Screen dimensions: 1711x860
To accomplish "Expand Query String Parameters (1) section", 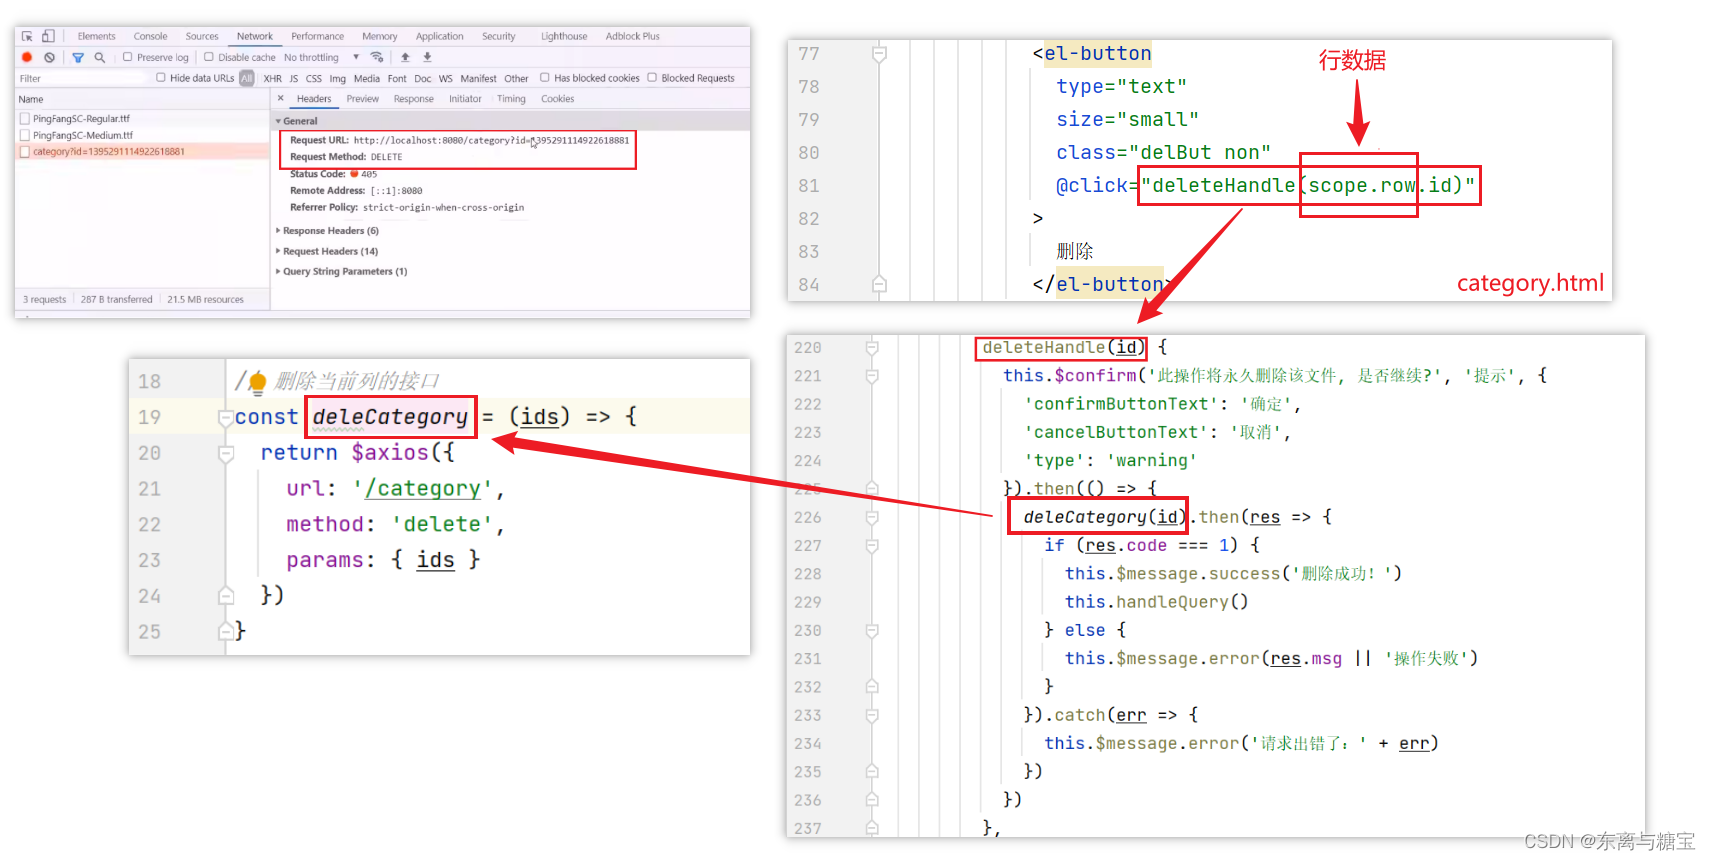I will (343, 271).
